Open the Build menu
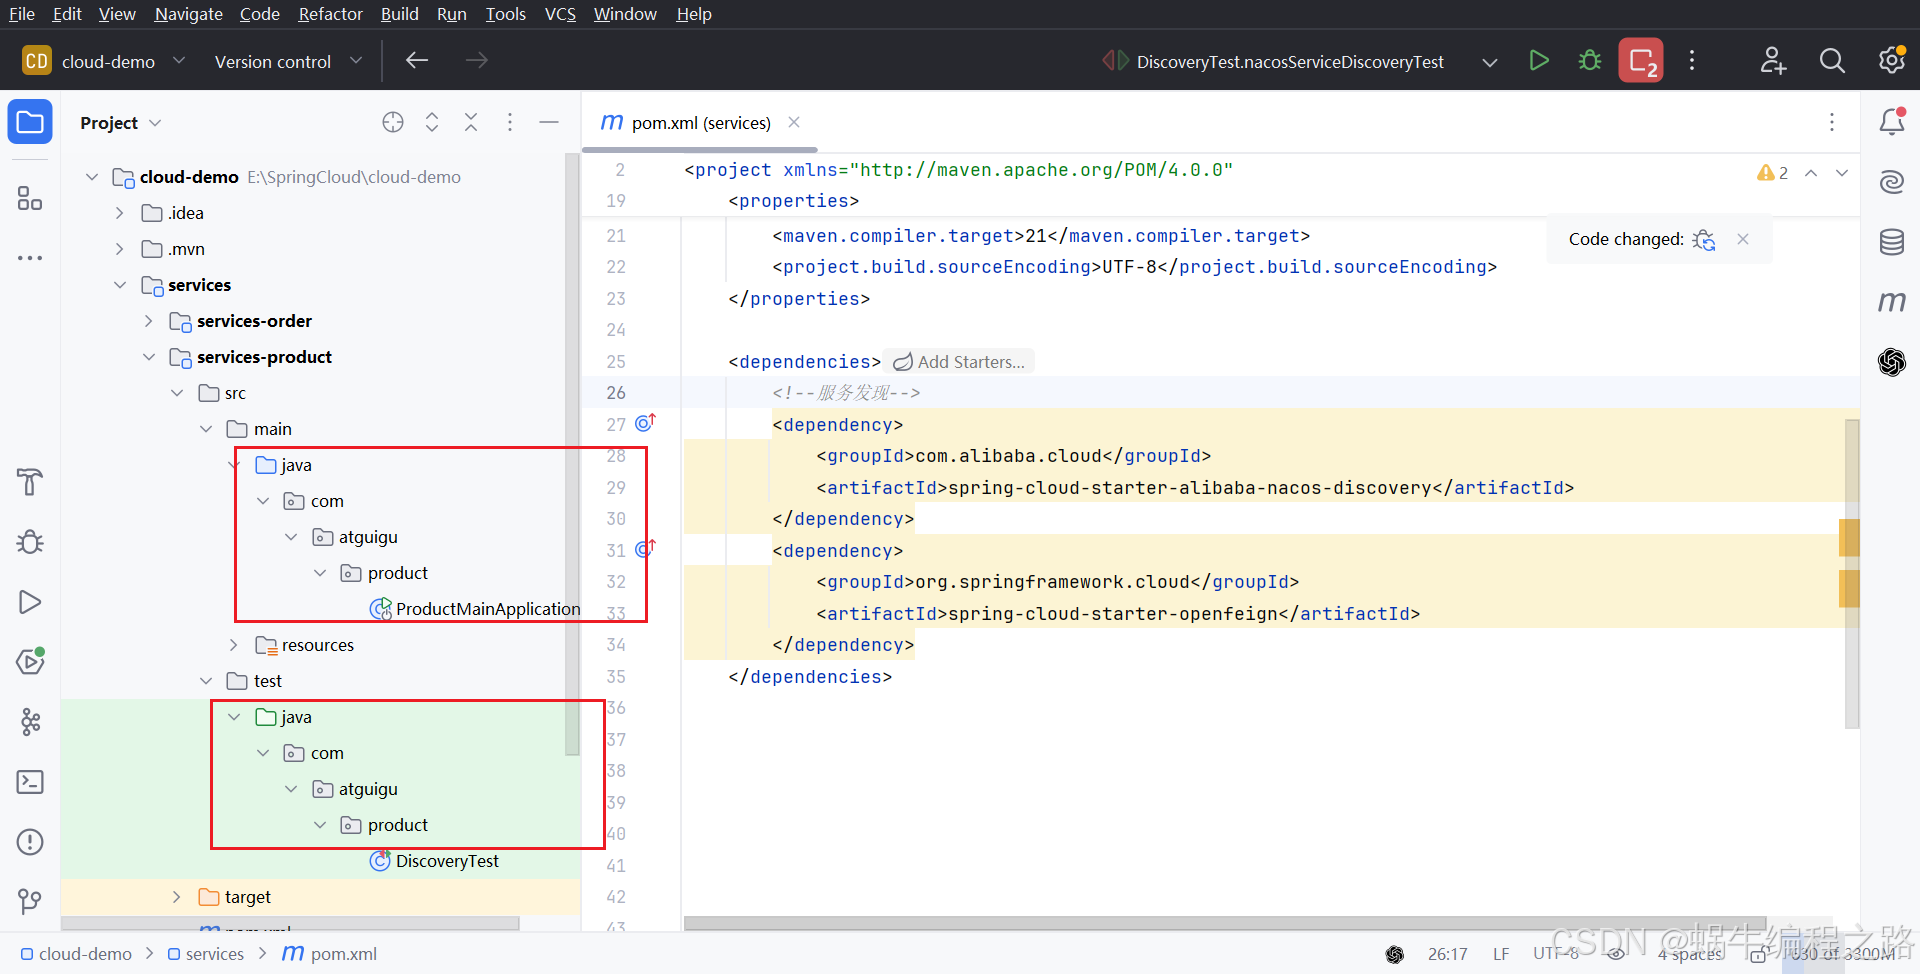 point(400,14)
